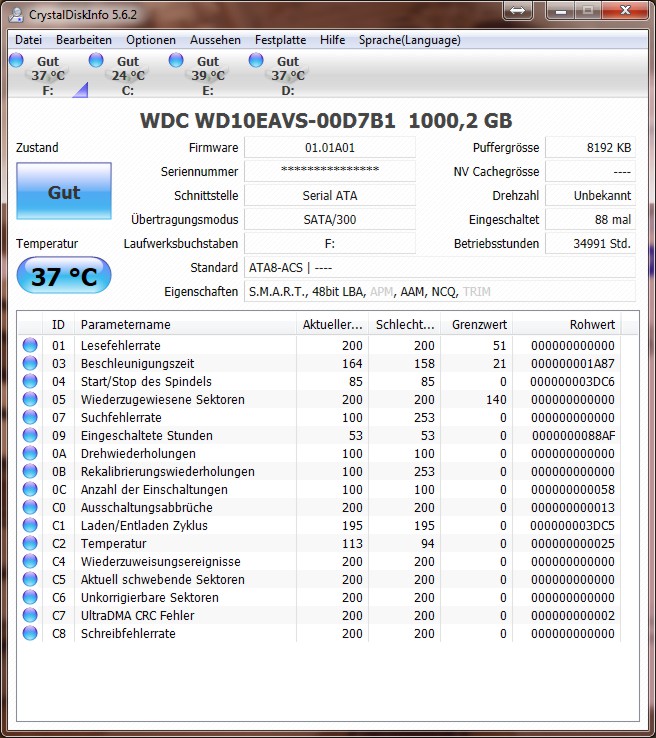Click raw value 000000000002 in UltraDMA row
Viewport: 656px width, 738px height.
[x=573, y=615]
